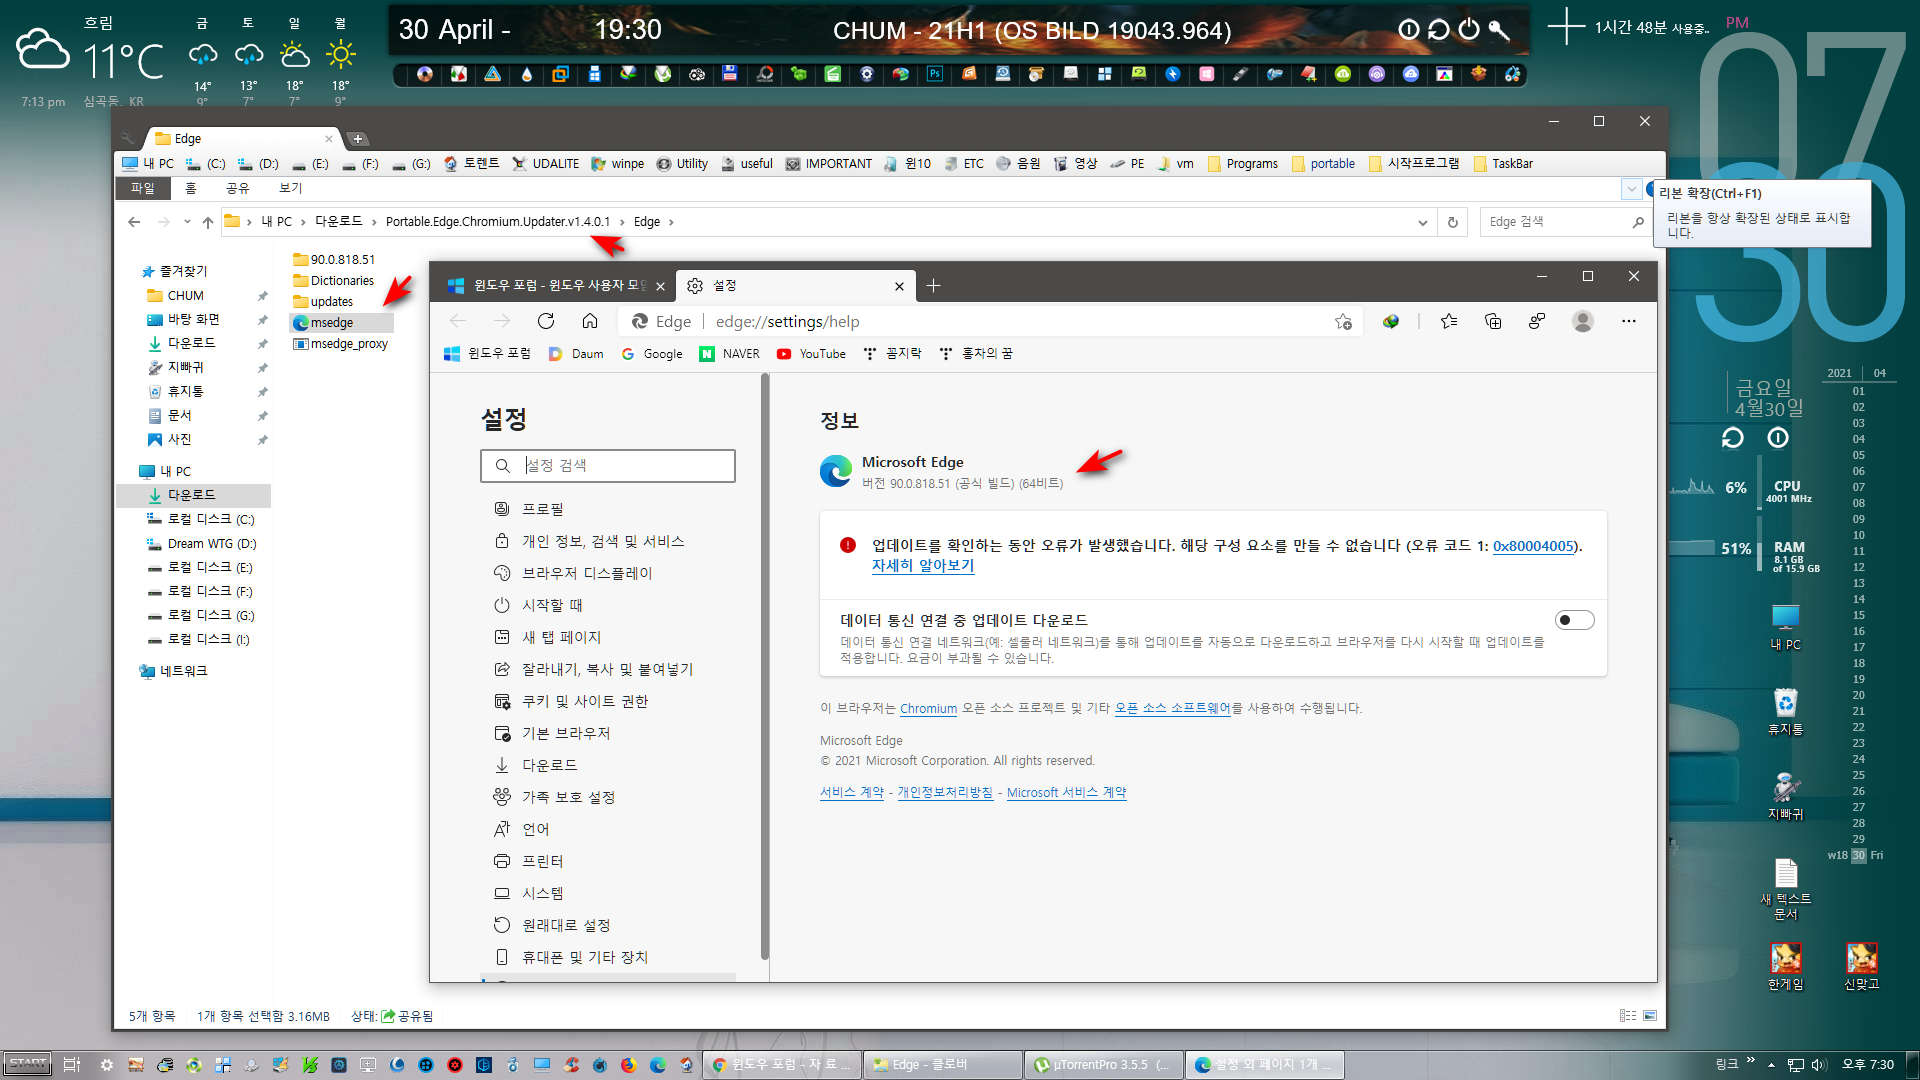Open the 보기 ribbon tab in Explorer
1920x1080 pixels.
point(290,188)
